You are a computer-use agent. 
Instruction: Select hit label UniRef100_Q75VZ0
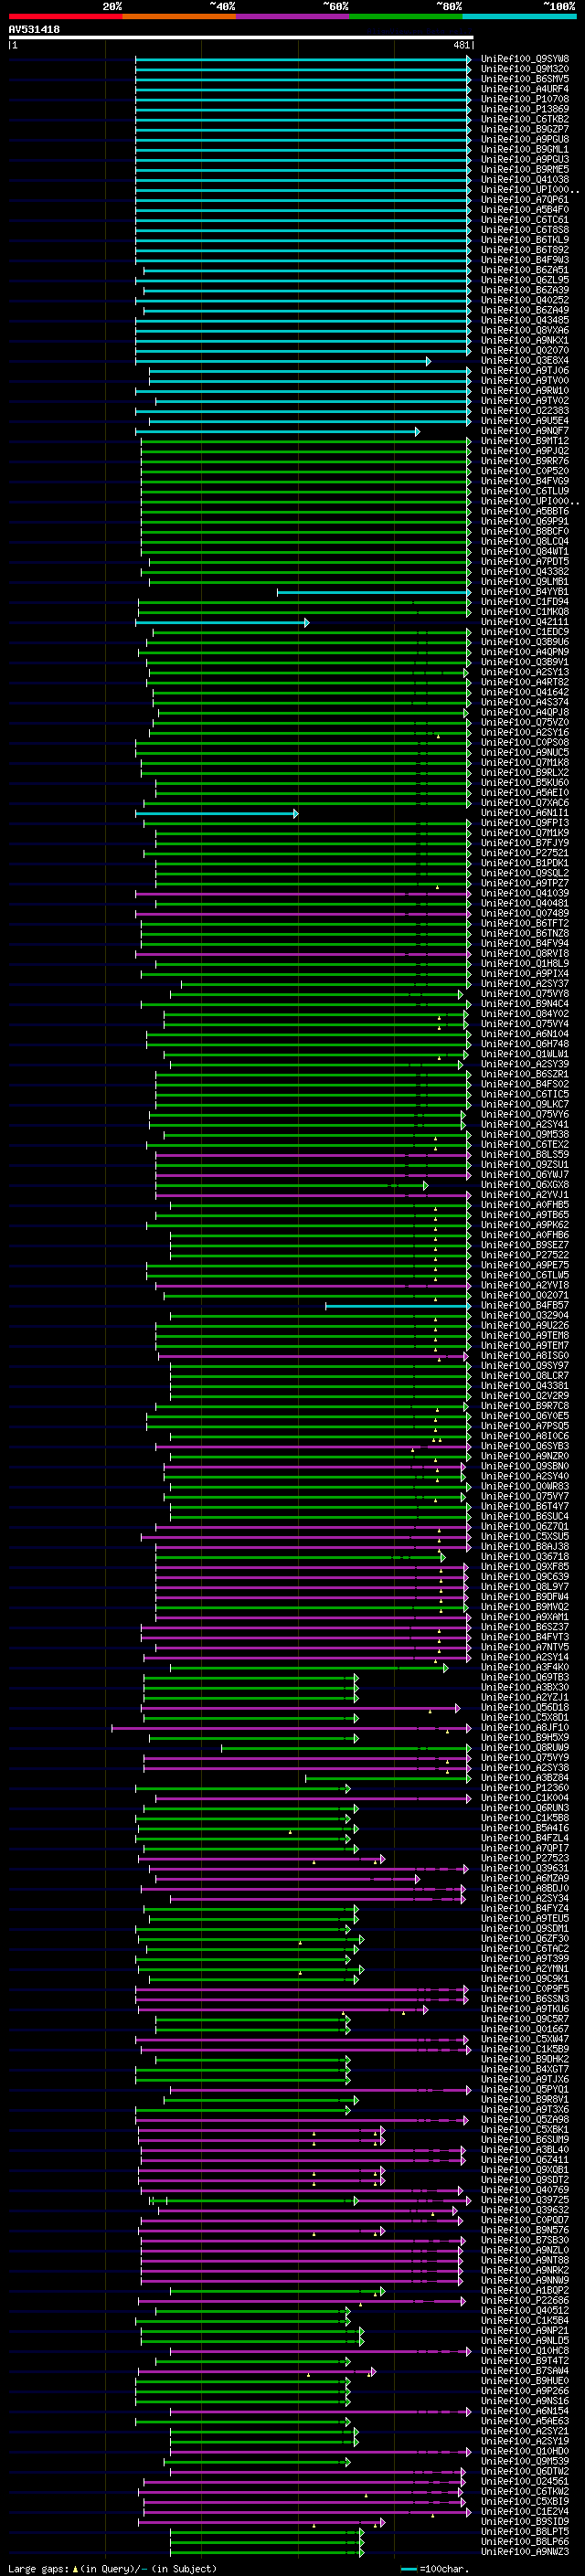coord(525,723)
